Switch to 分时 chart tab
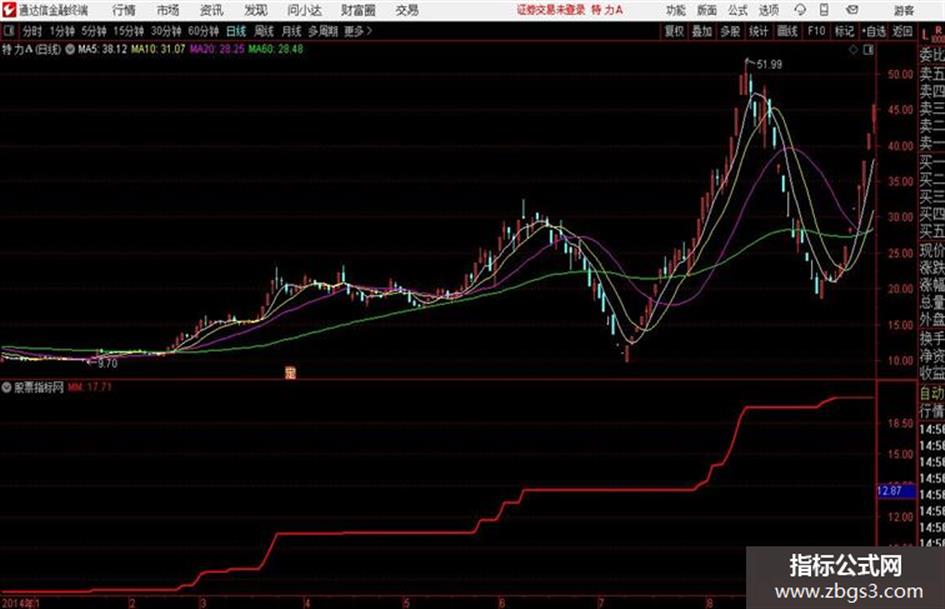Screen dimensions: 945x609 [33, 31]
